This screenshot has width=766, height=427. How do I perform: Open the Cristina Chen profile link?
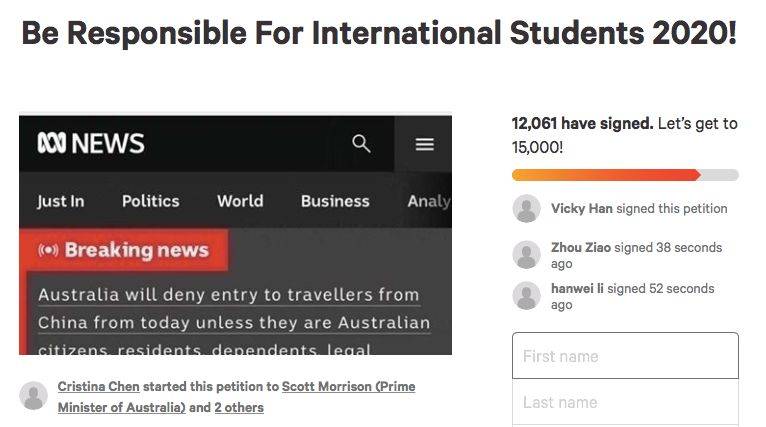[x=99, y=386]
